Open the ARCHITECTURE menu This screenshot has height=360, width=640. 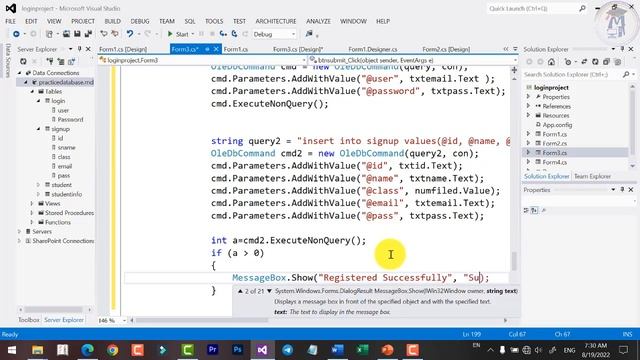[276, 21]
